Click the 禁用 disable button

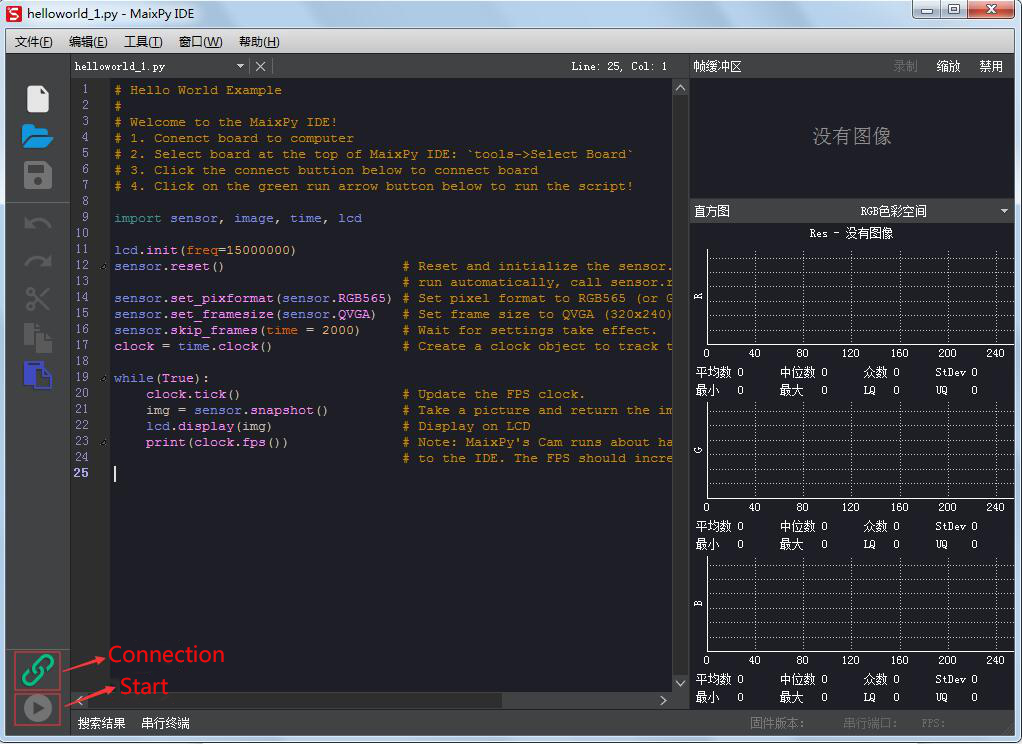[x=991, y=67]
